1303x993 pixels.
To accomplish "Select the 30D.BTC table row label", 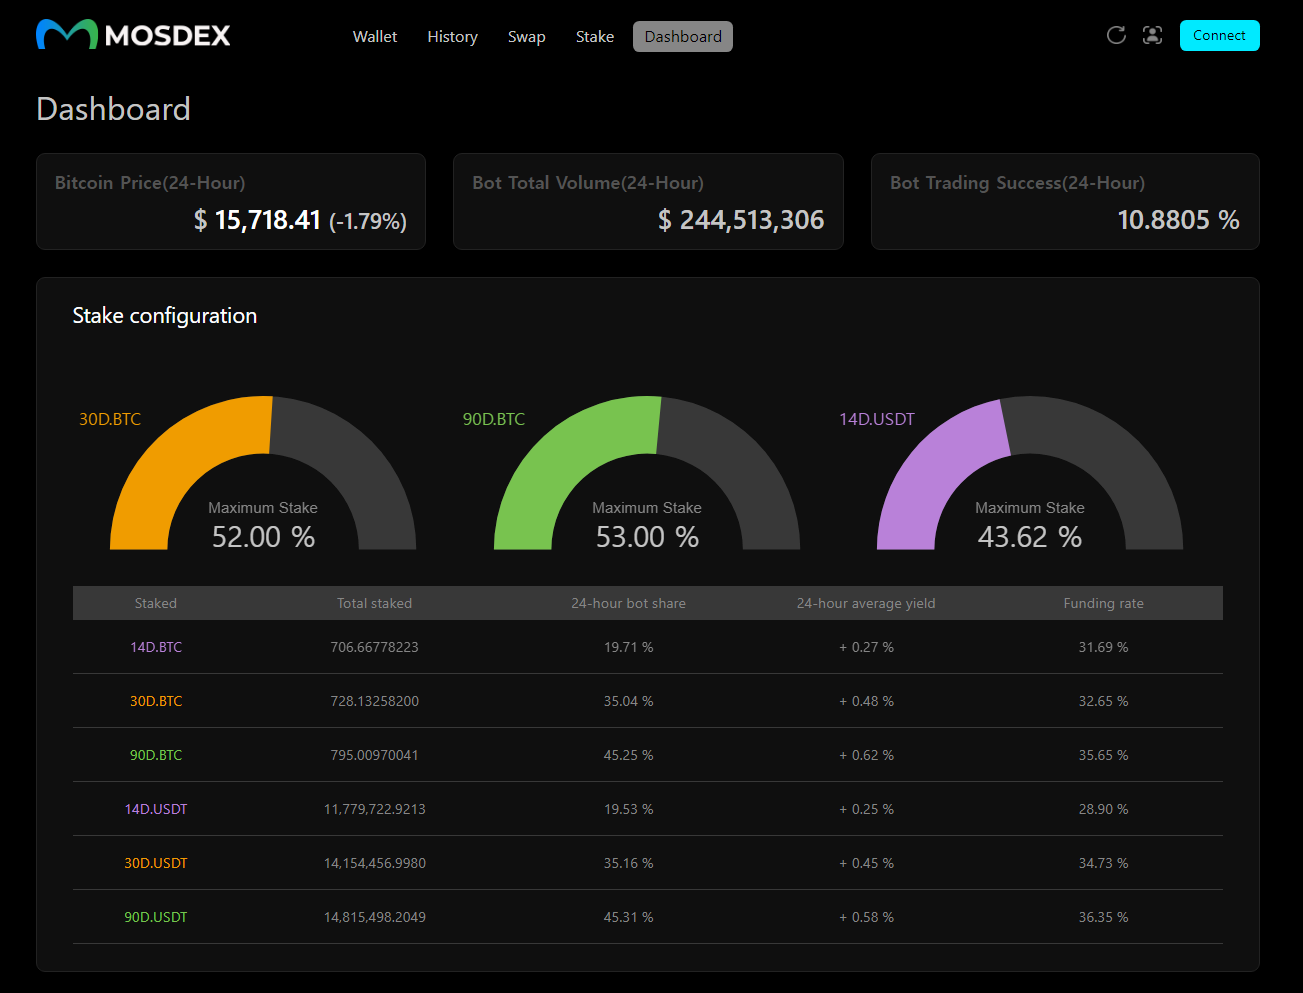I will [x=156, y=701].
